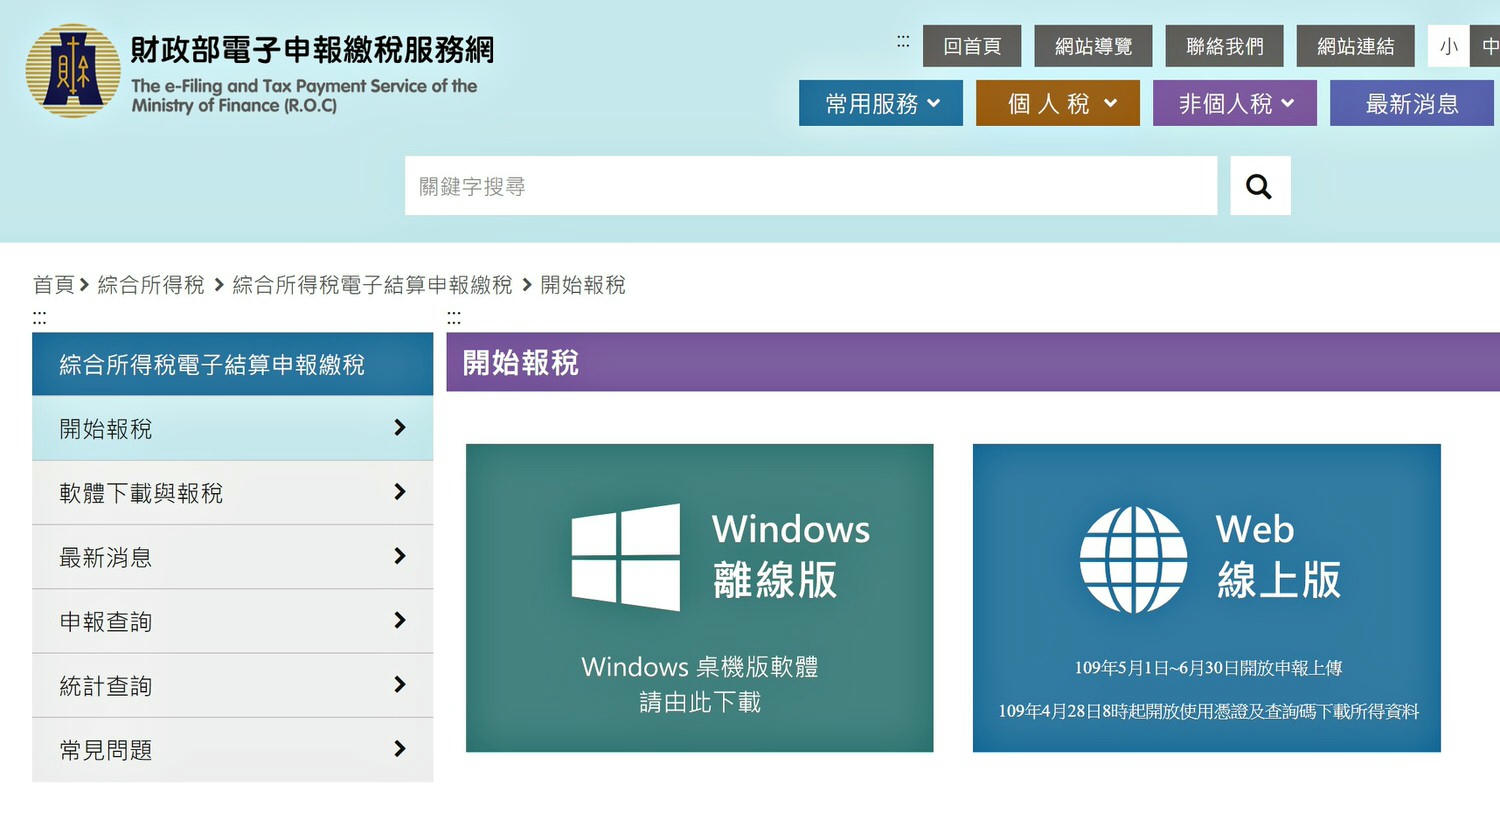
Task: Go to 回首頁 home link
Action: click(x=972, y=46)
